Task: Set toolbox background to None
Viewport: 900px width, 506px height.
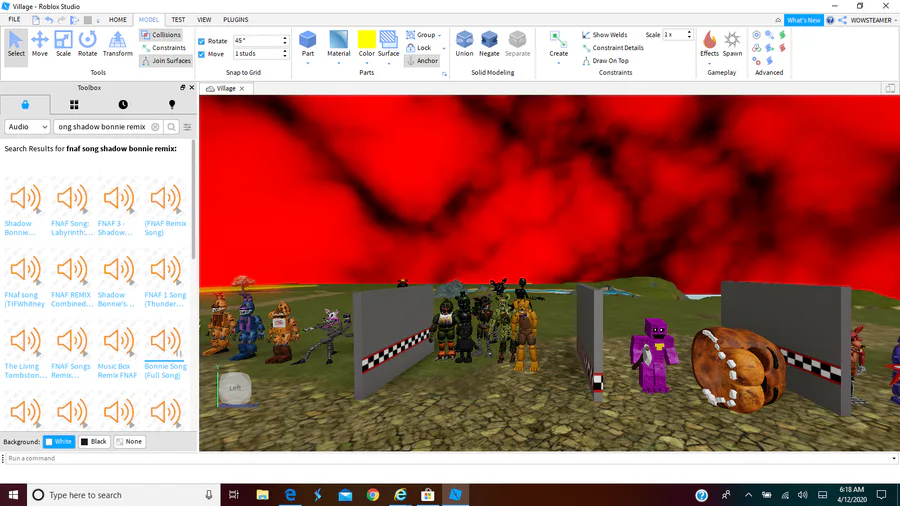Action: coord(129,442)
